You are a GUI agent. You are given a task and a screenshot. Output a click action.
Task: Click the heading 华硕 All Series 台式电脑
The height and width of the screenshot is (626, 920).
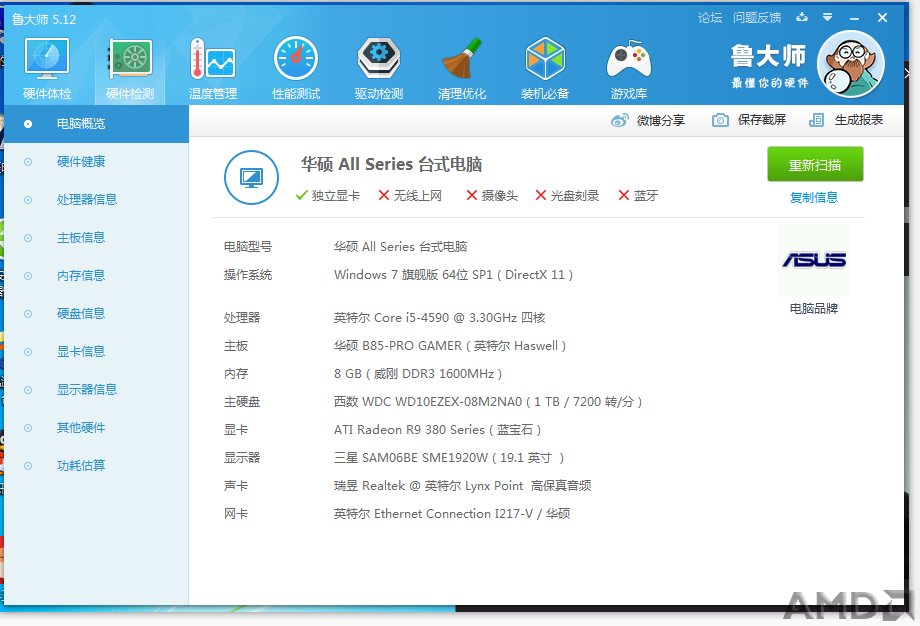pyautogui.click(x=391, y=164)
